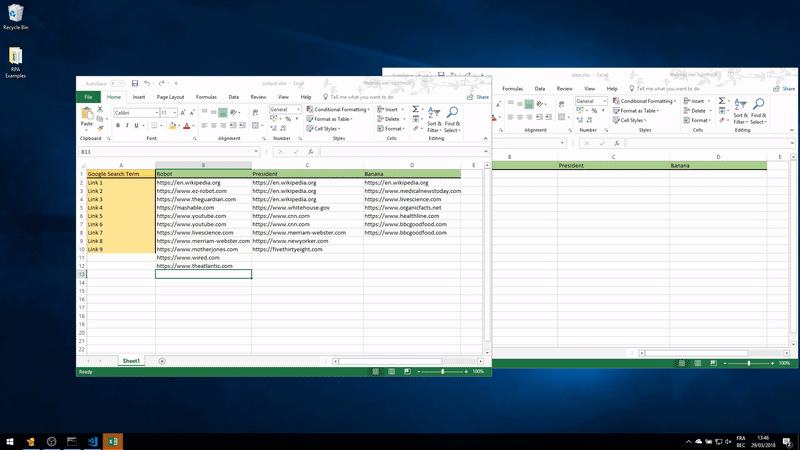Click Paste in output.xlsx ribbon
The width and height of the screenshot is (800, 450).
pyautogui.click(x=87, y=117)
